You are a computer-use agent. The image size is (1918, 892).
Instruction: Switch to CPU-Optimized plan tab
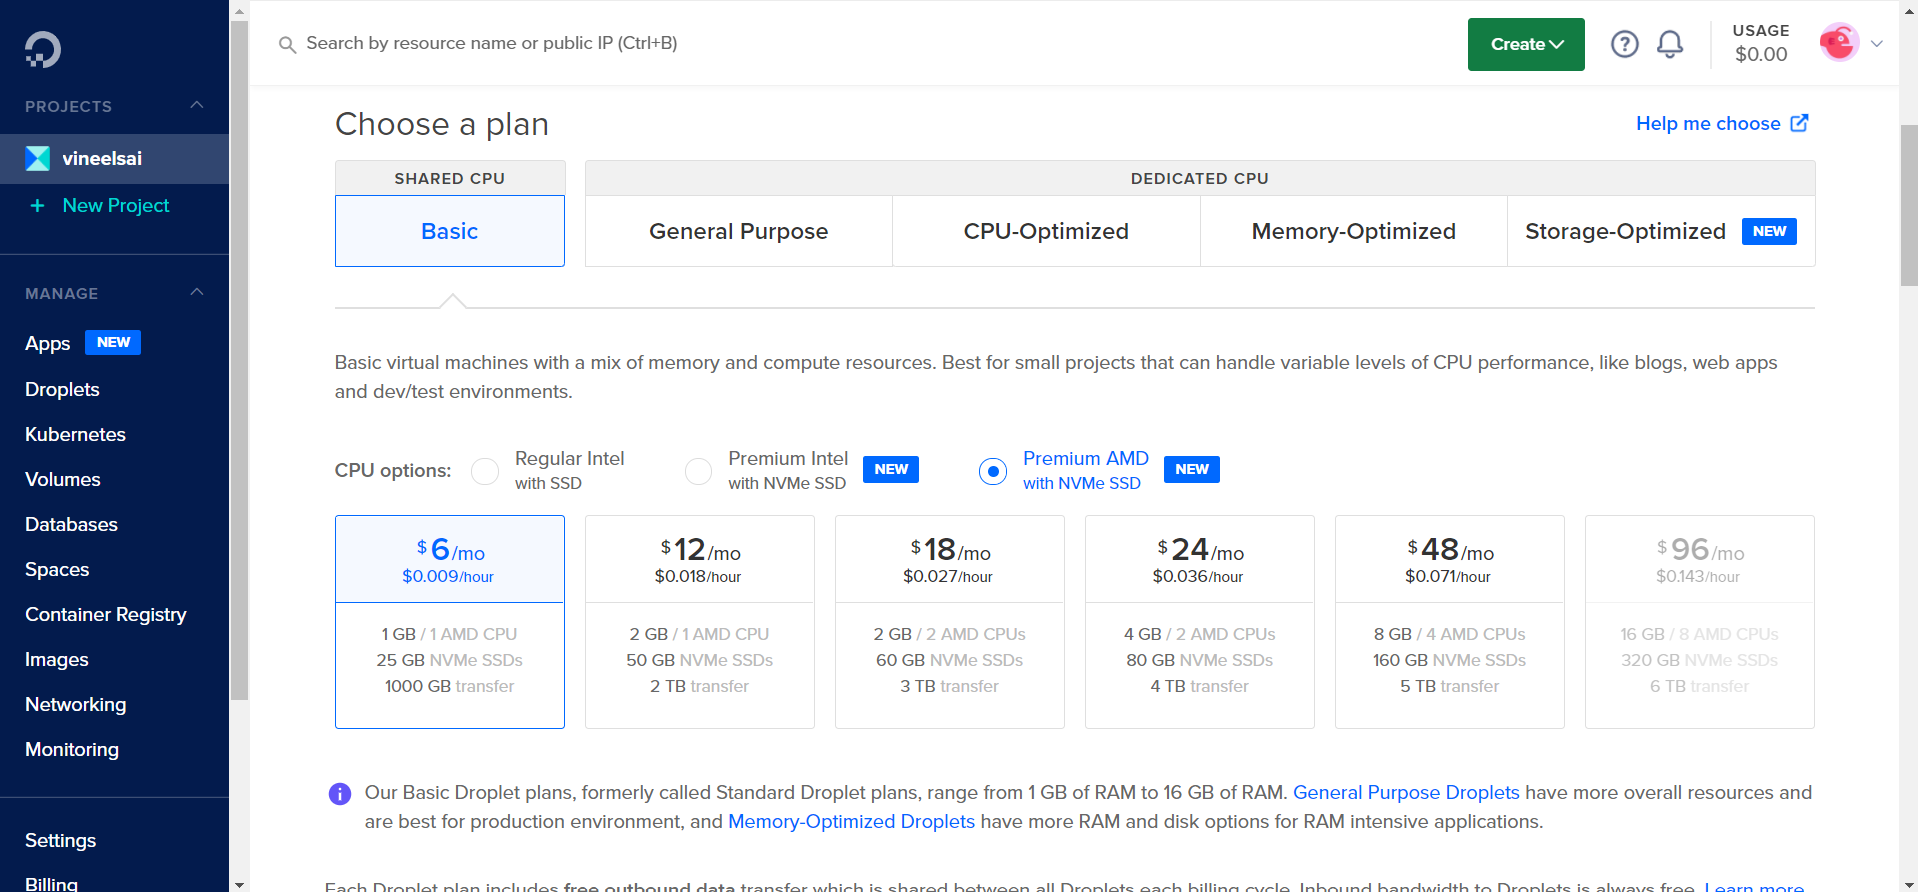1045,231
